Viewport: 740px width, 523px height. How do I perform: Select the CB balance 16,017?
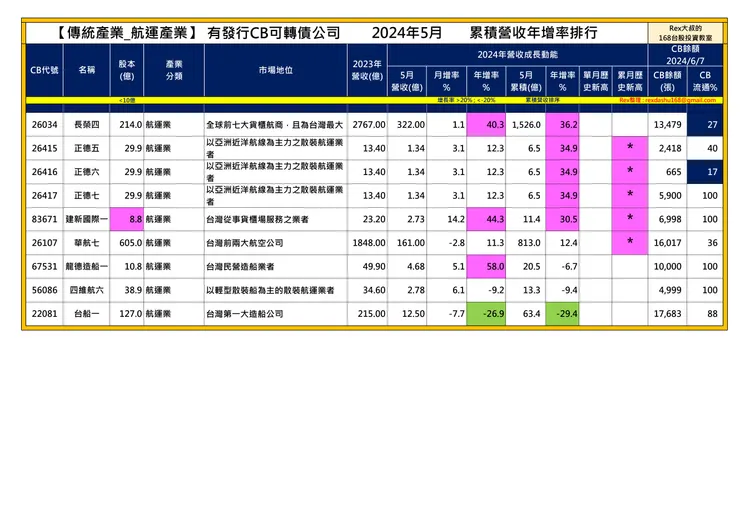coord(667,243)
